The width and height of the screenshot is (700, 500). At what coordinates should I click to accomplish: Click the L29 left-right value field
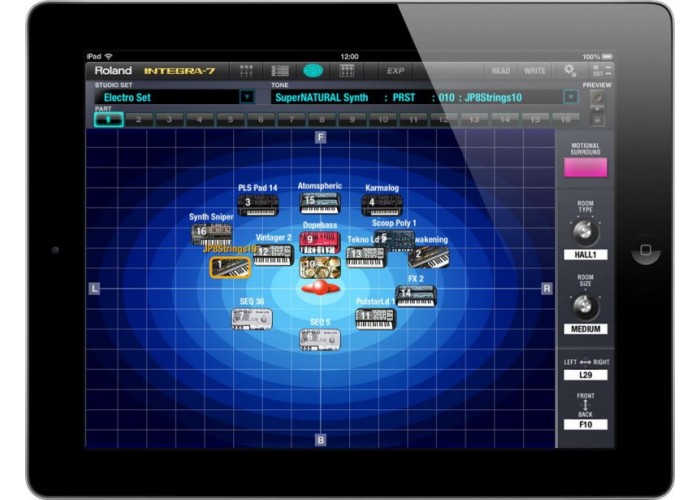coord(585,375)
